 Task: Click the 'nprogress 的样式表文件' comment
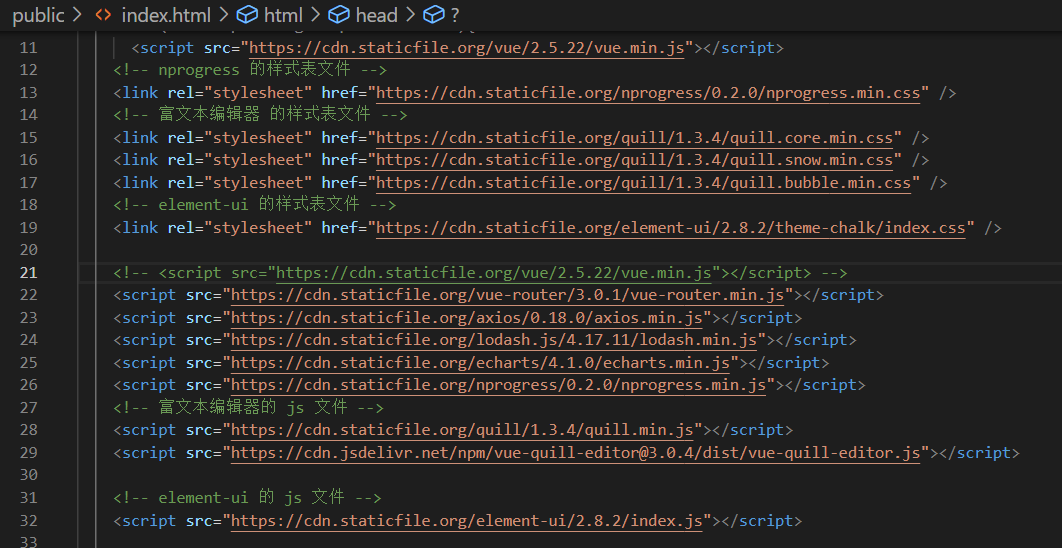tap(250, 70)
